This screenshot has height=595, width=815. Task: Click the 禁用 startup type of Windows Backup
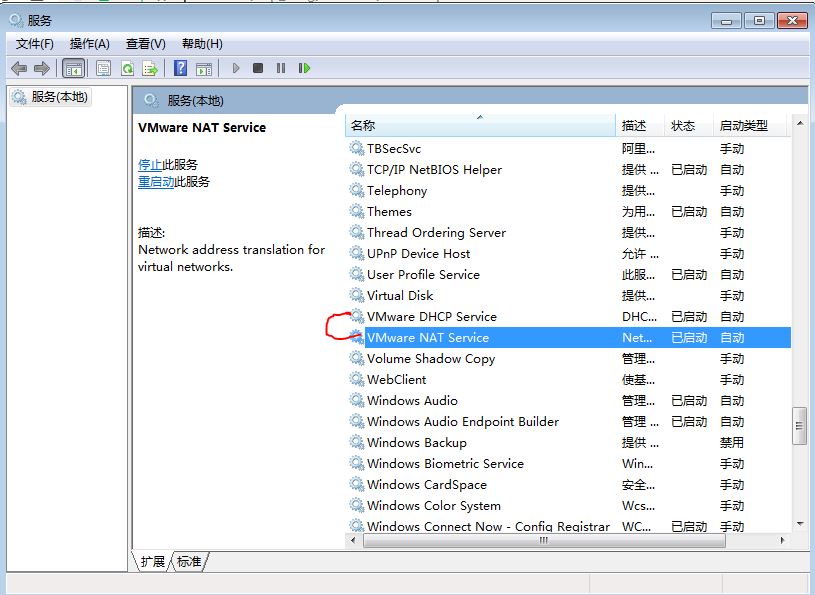click(732, 442)
